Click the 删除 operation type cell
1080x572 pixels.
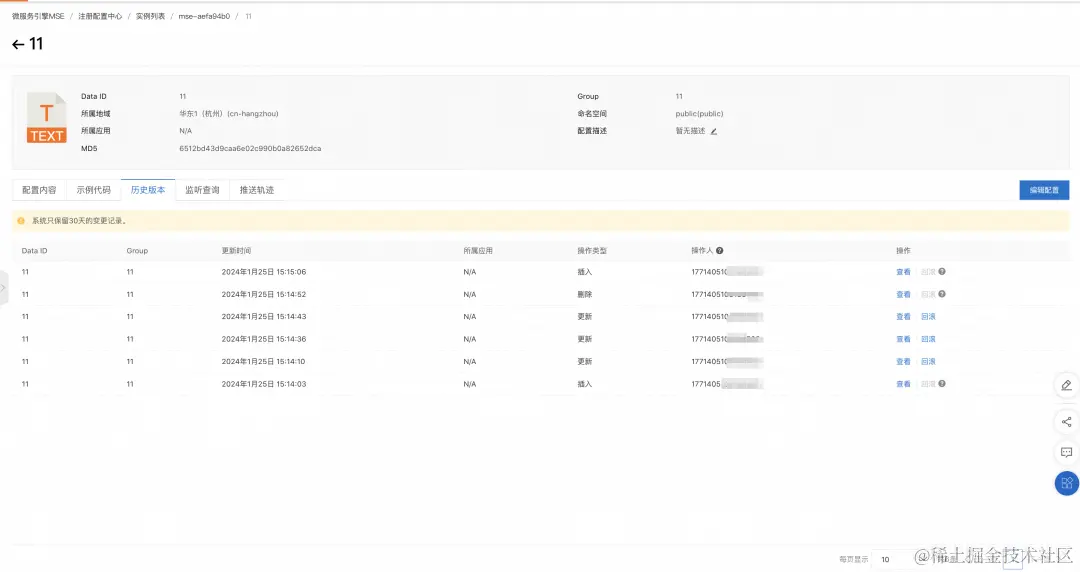click(585, 295)
